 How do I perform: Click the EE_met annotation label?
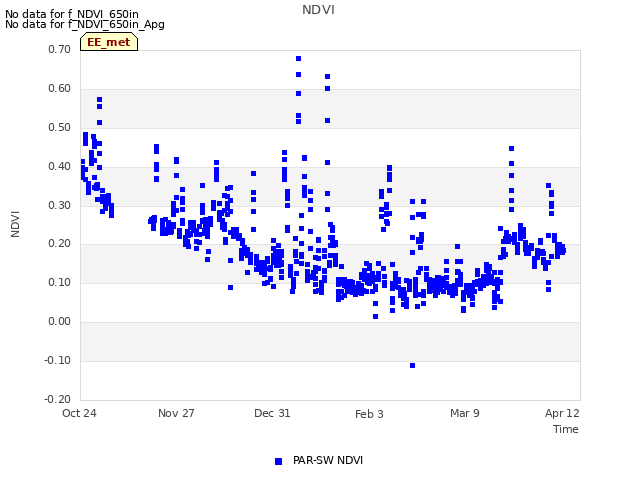(x=109, y=42)
